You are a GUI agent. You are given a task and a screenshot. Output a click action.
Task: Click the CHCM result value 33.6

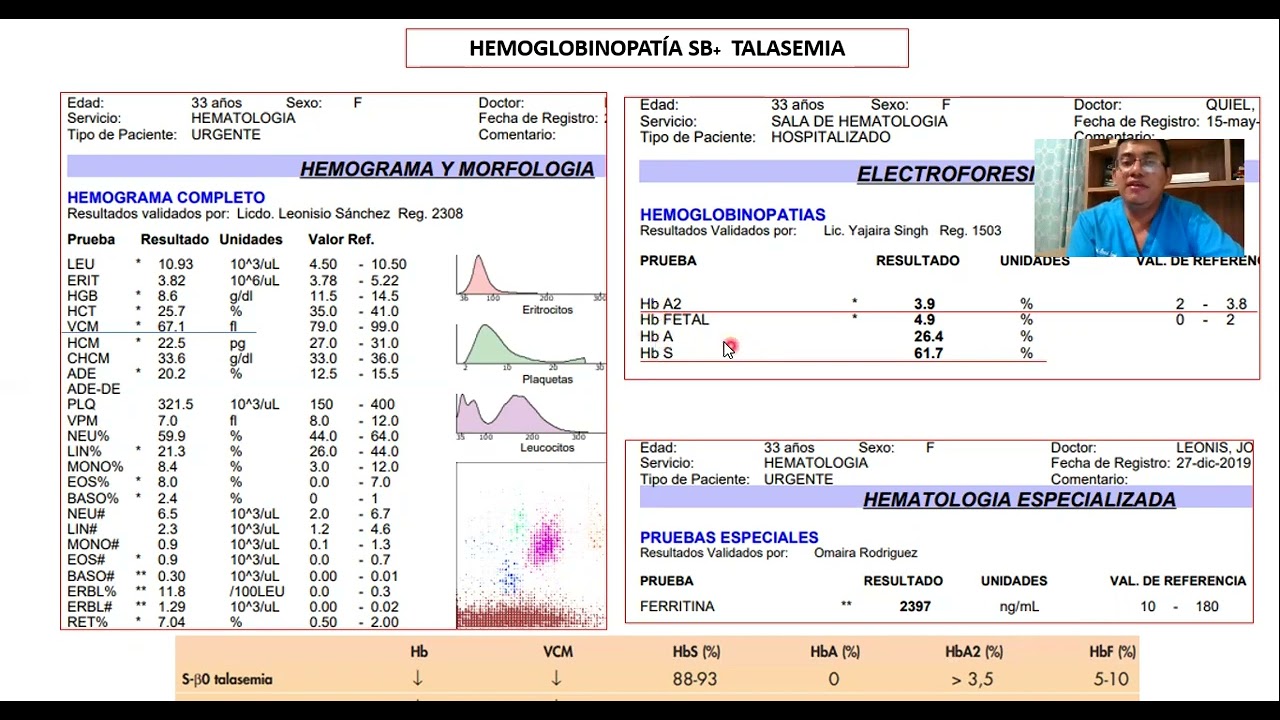point(171,358)
